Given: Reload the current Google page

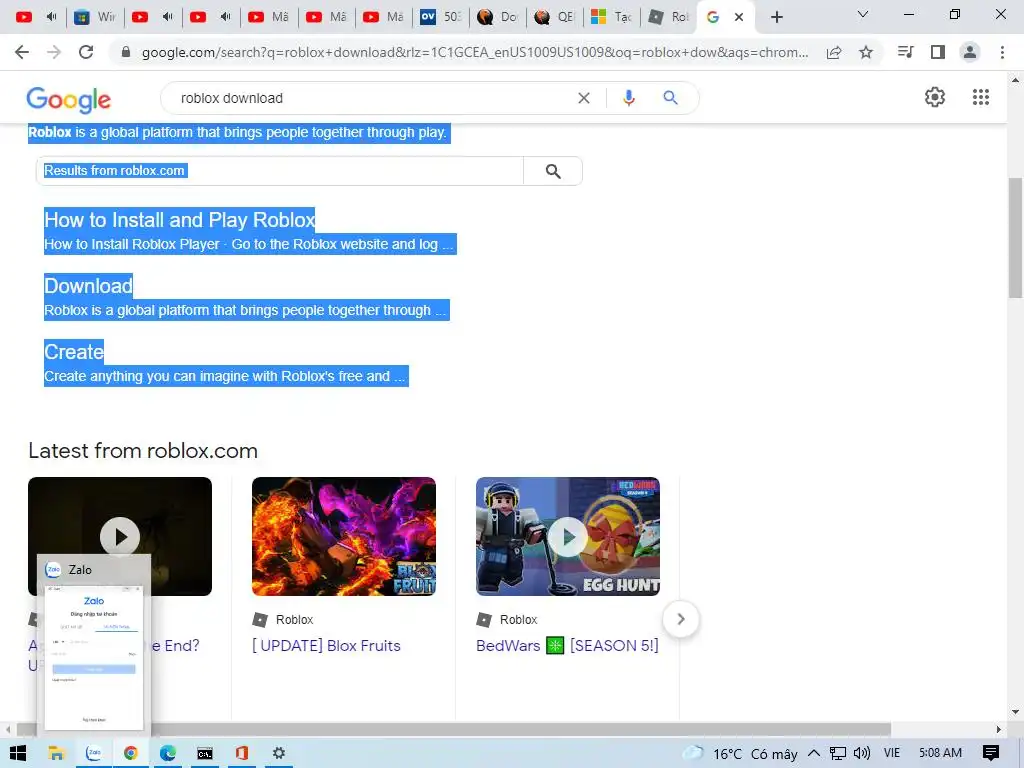Looking at the screenshot, I should click(x=86, y=52).
